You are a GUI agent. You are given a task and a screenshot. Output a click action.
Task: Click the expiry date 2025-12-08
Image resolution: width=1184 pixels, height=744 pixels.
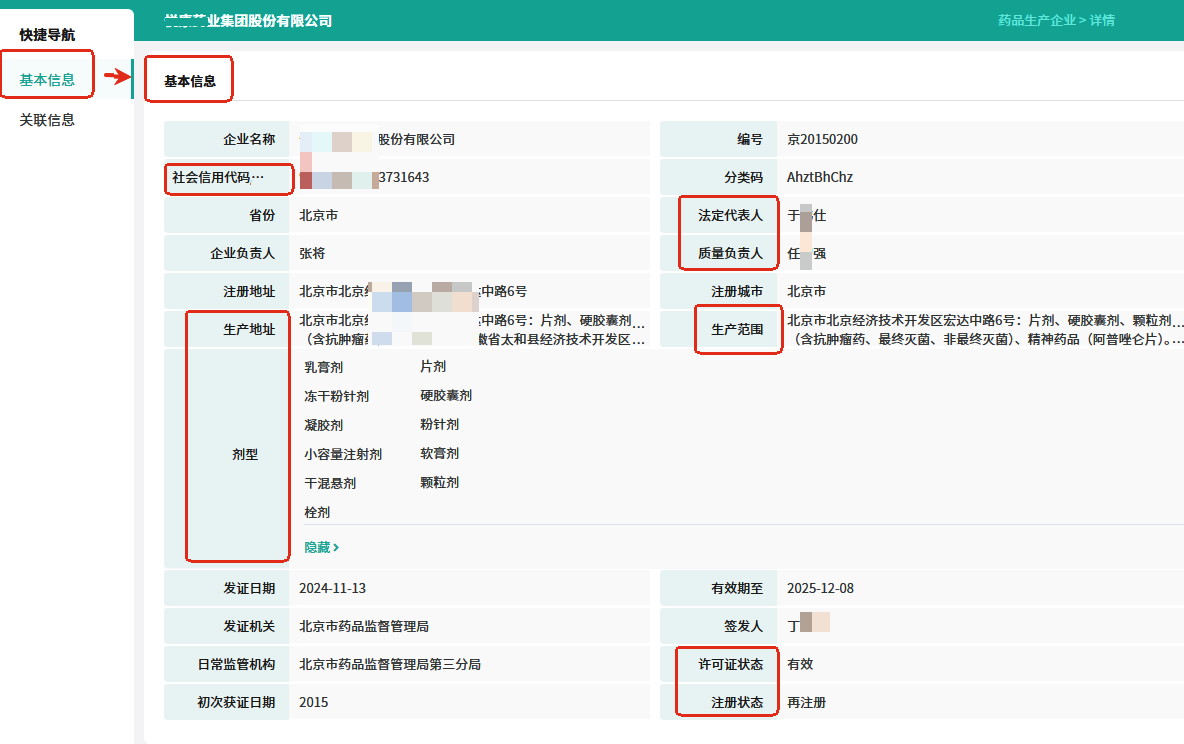[x=820, y=588]
